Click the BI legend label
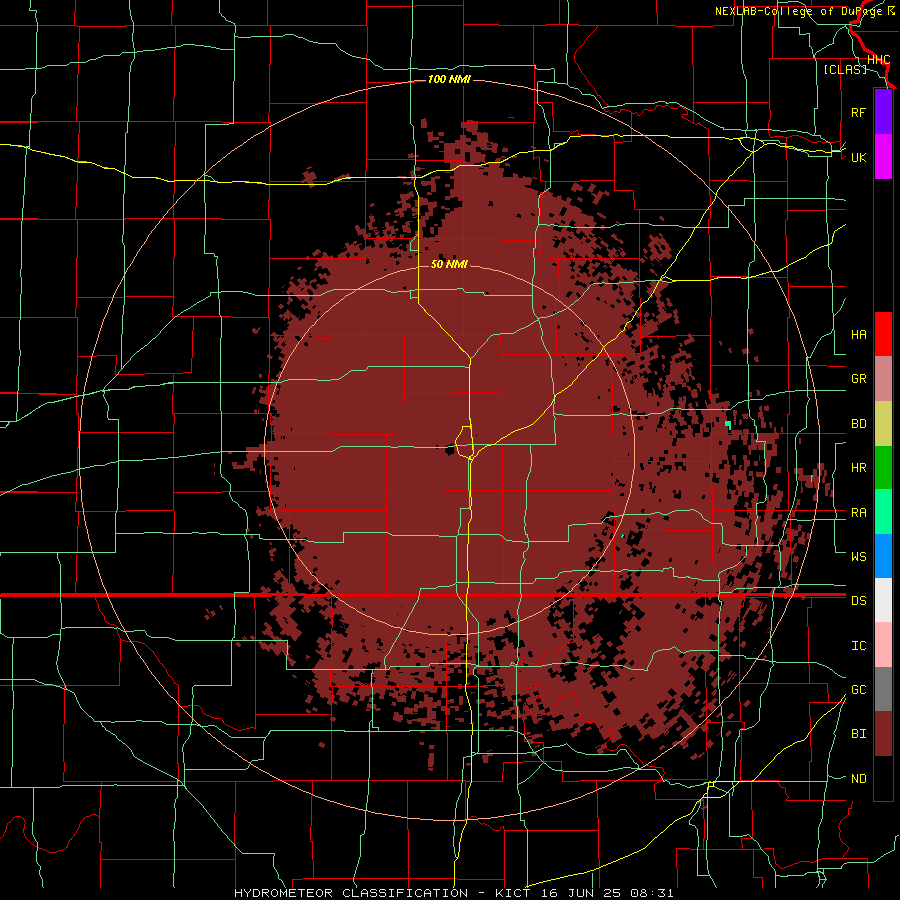900x900 pixels. 858,734
